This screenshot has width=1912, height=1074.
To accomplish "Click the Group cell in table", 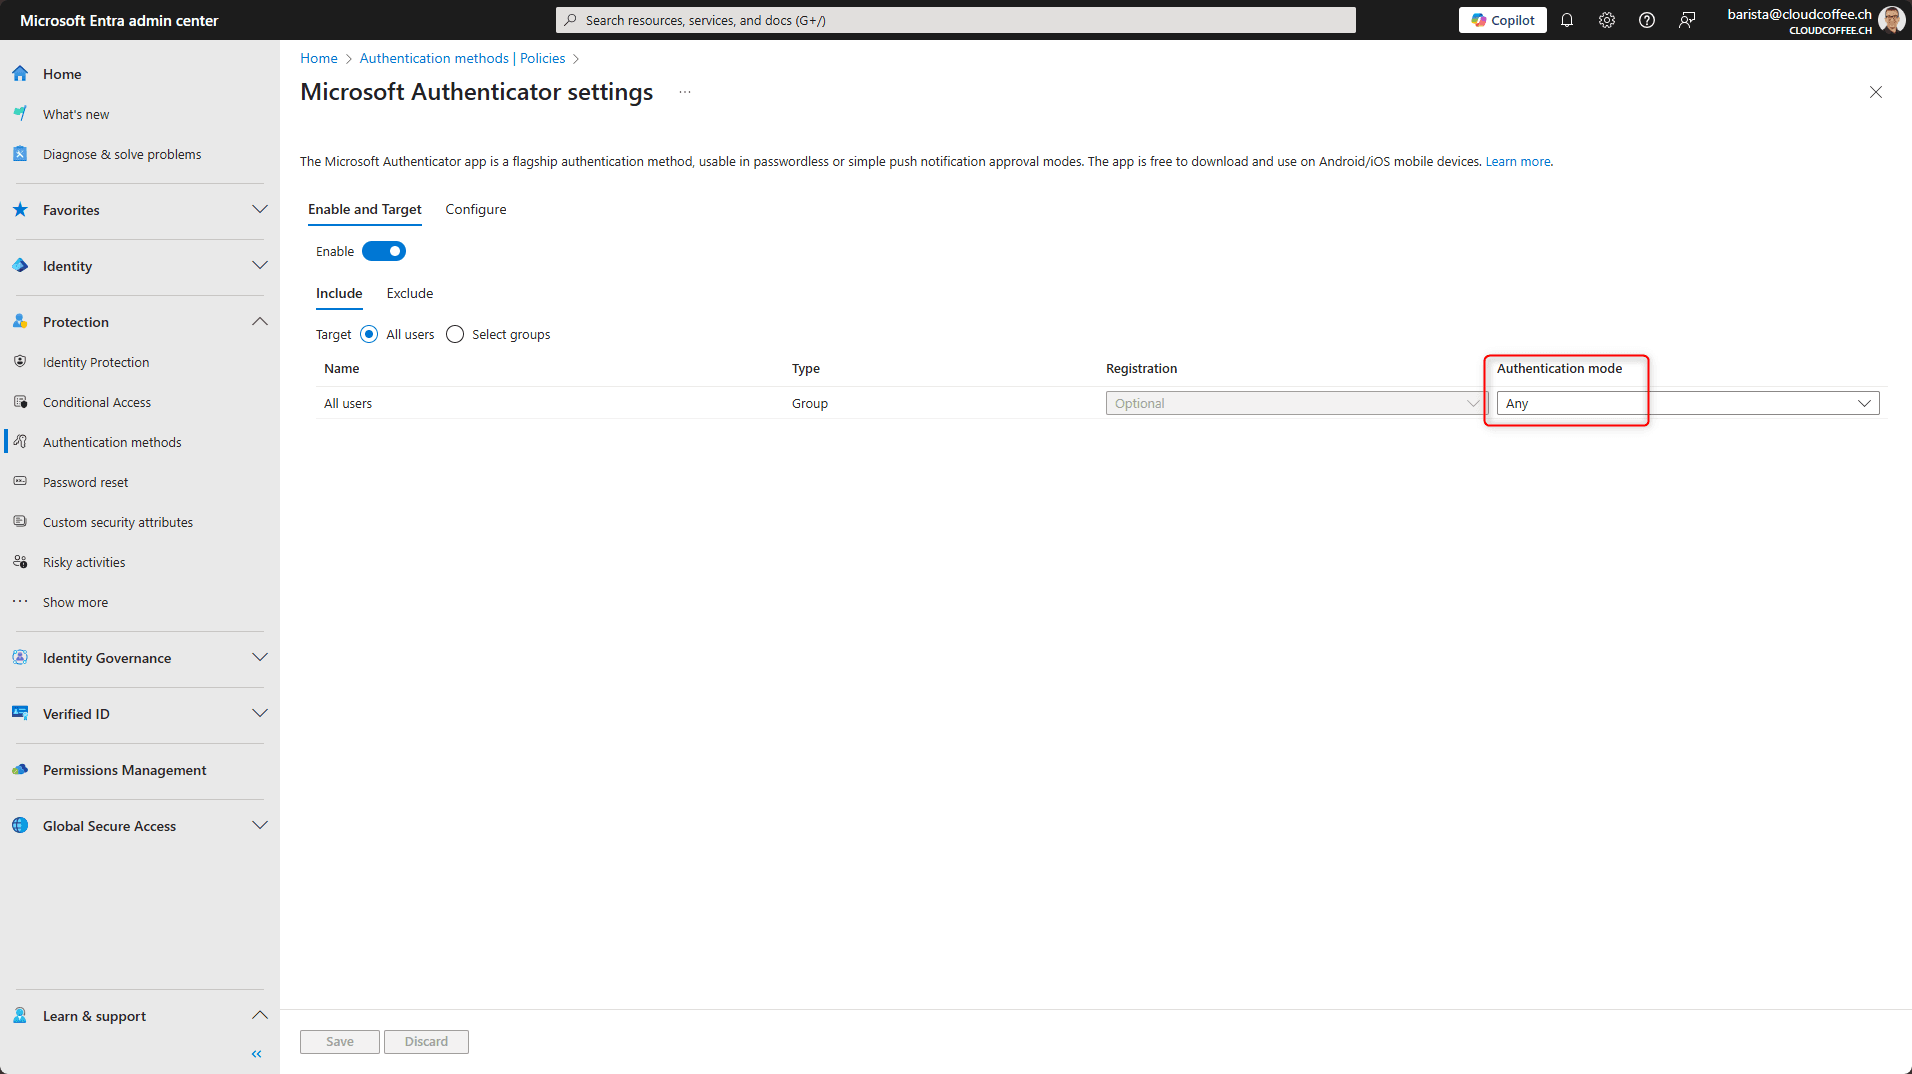I will tap(810, 403).
